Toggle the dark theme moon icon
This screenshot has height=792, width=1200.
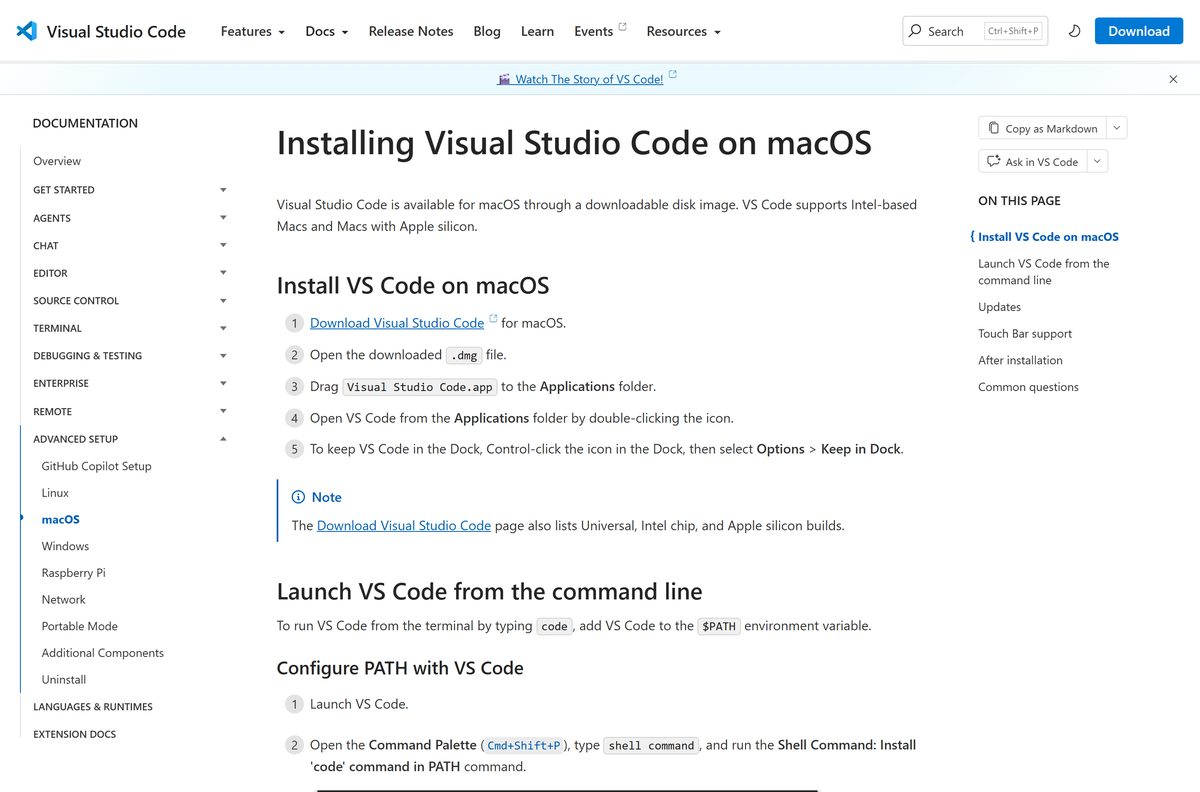(1074, 31)
